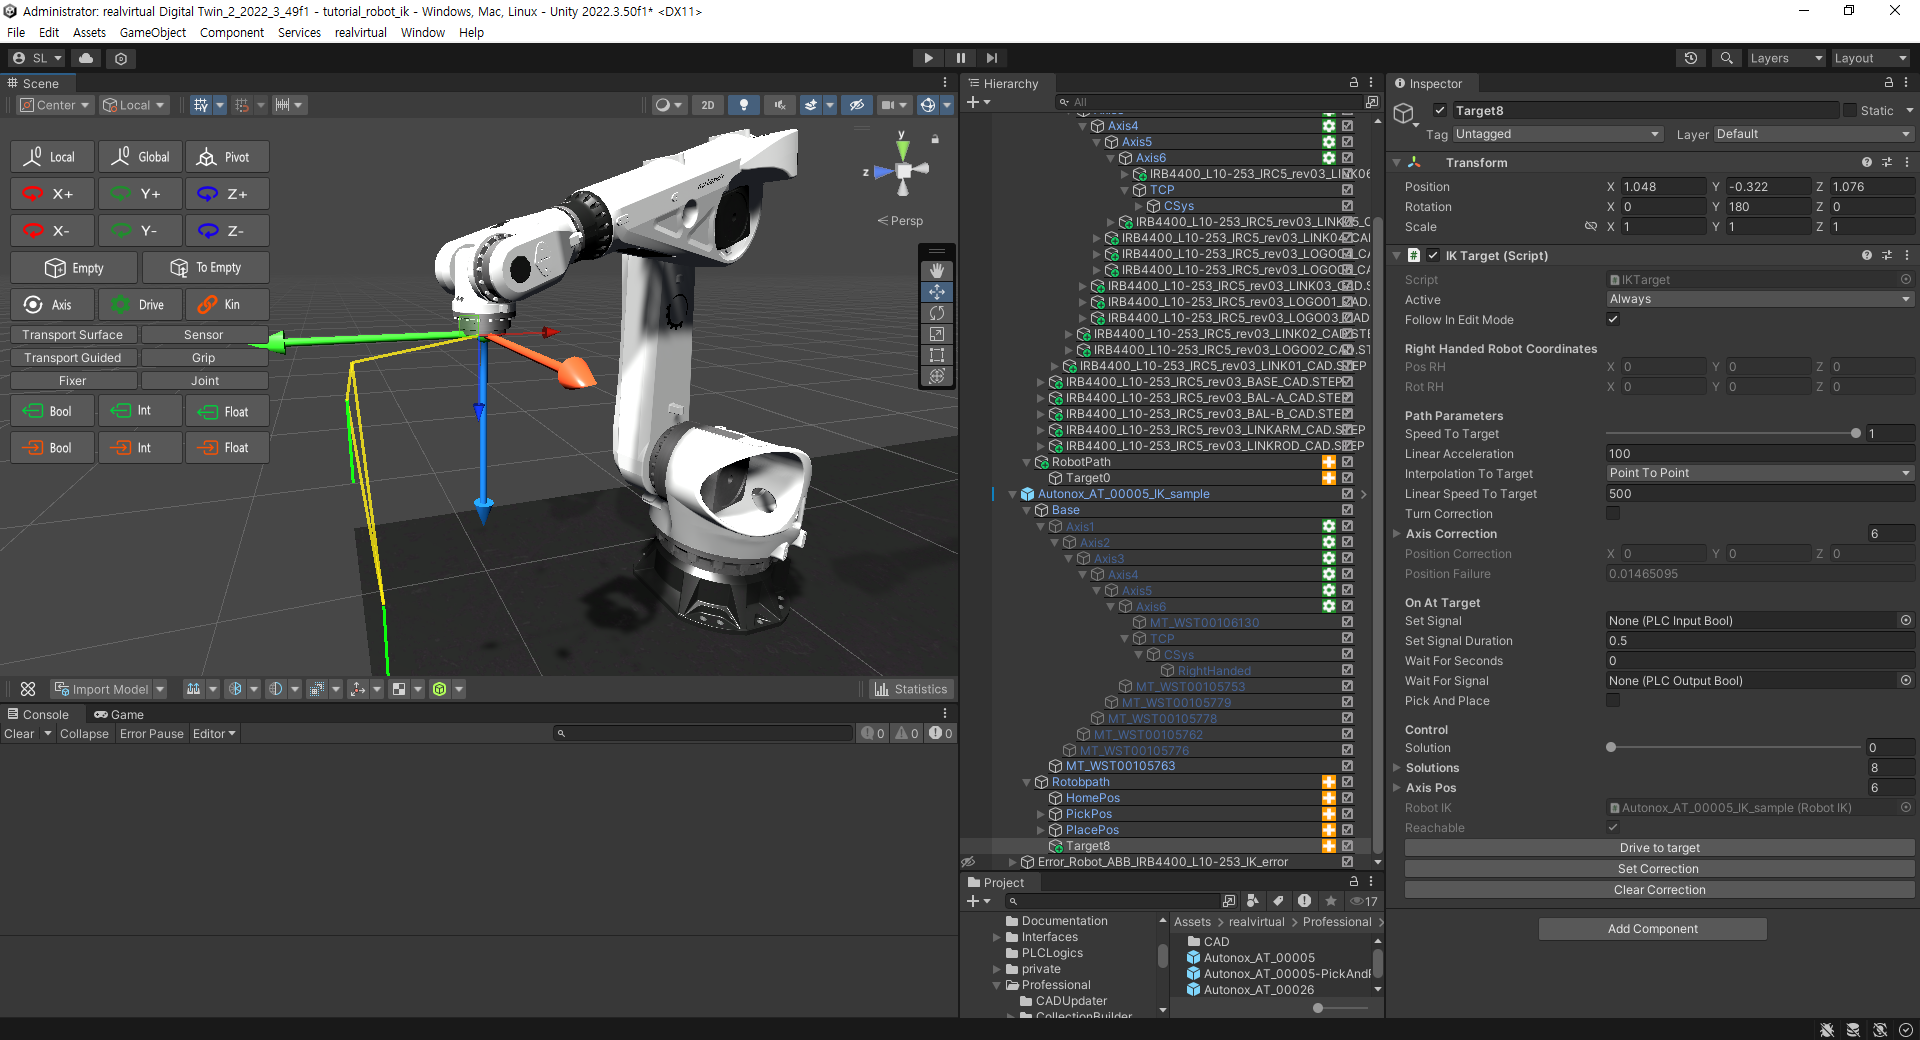Screen dimensions: 1920x1040
Task: Expand PickPos in the hierarchy
Action: (1041, 814)
